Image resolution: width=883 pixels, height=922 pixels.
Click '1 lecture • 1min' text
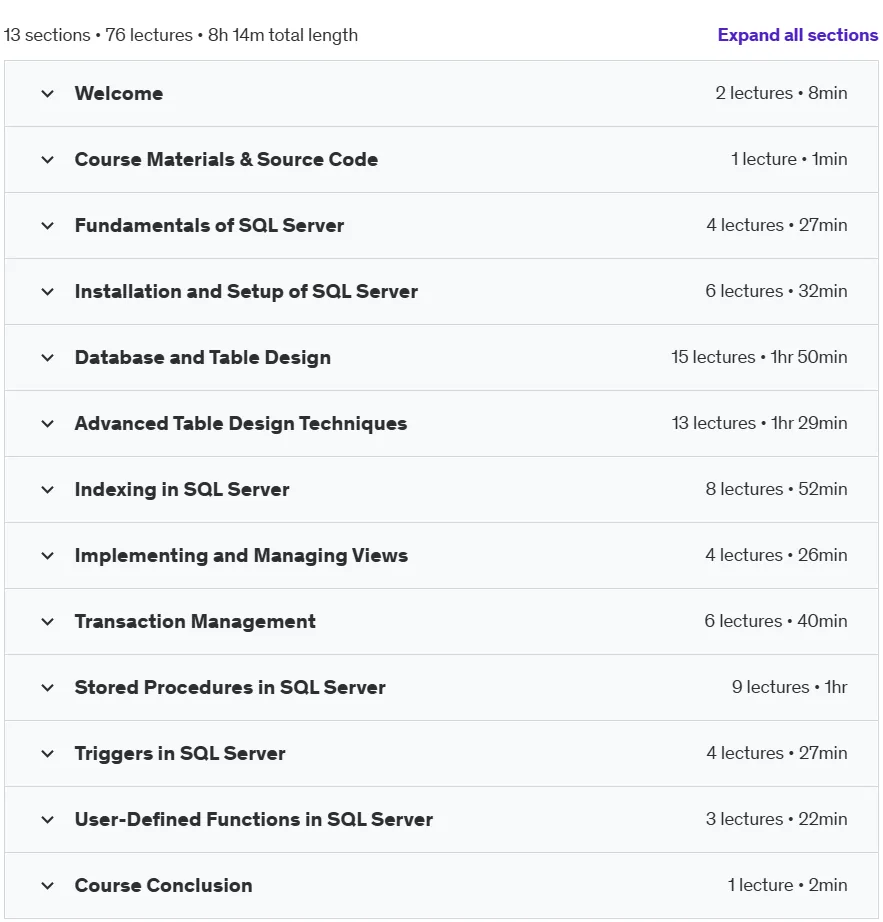pos(789,159)
